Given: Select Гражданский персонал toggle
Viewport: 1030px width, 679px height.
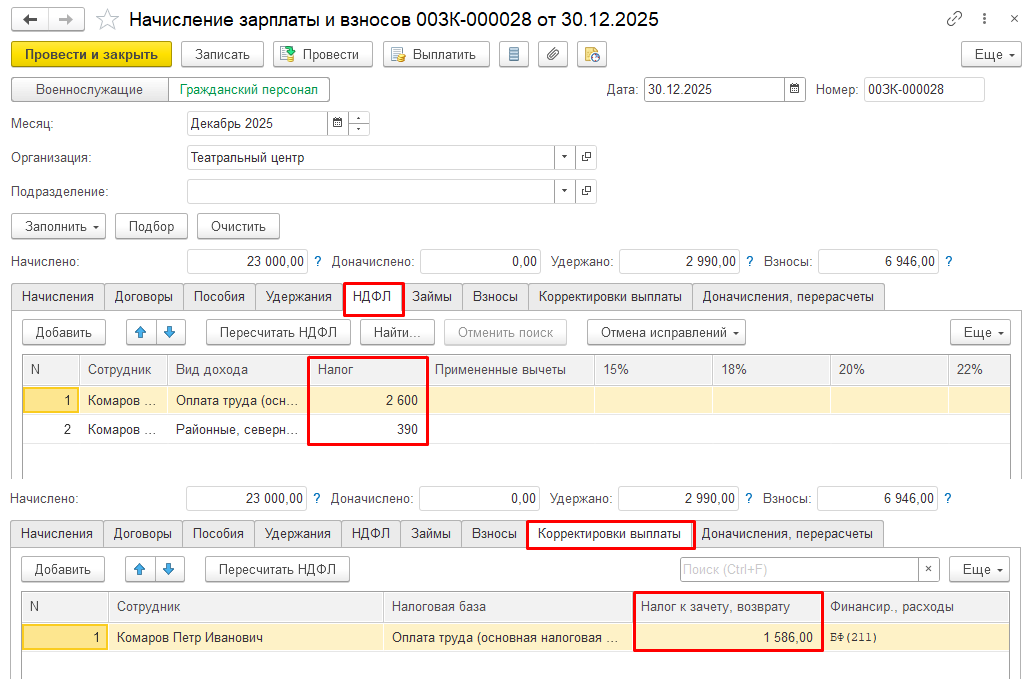Looking at the screenshot, I should 249,90.
